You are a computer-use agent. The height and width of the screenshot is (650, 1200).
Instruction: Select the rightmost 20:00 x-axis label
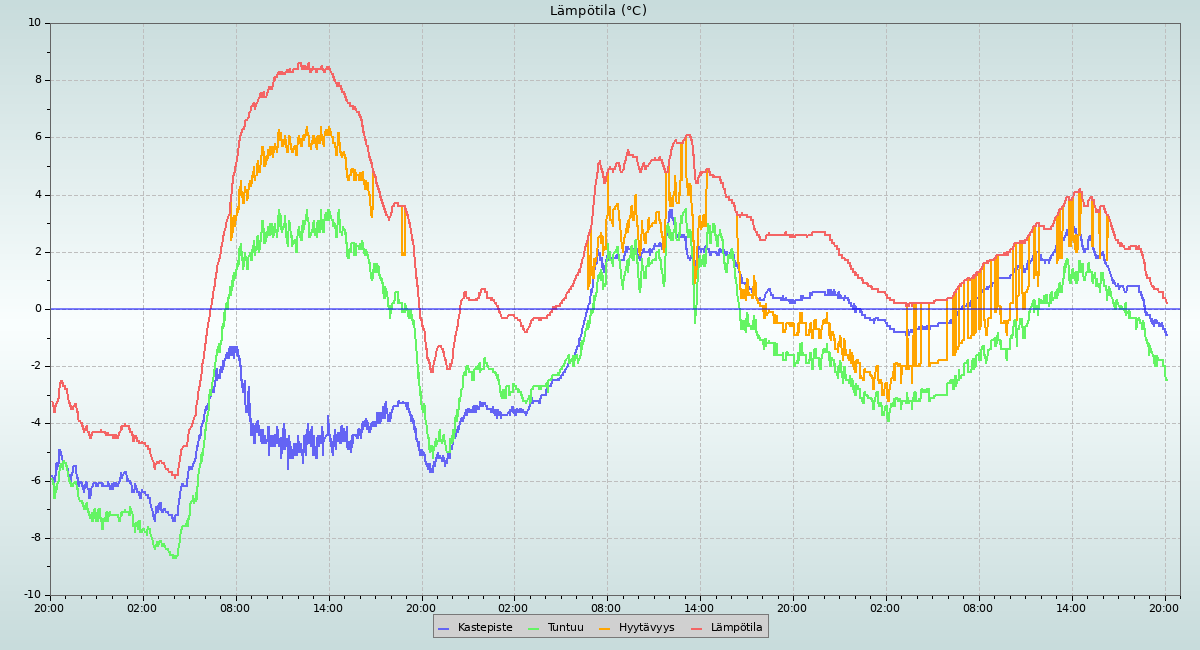pyautogui.click(x=1164, y=607)
